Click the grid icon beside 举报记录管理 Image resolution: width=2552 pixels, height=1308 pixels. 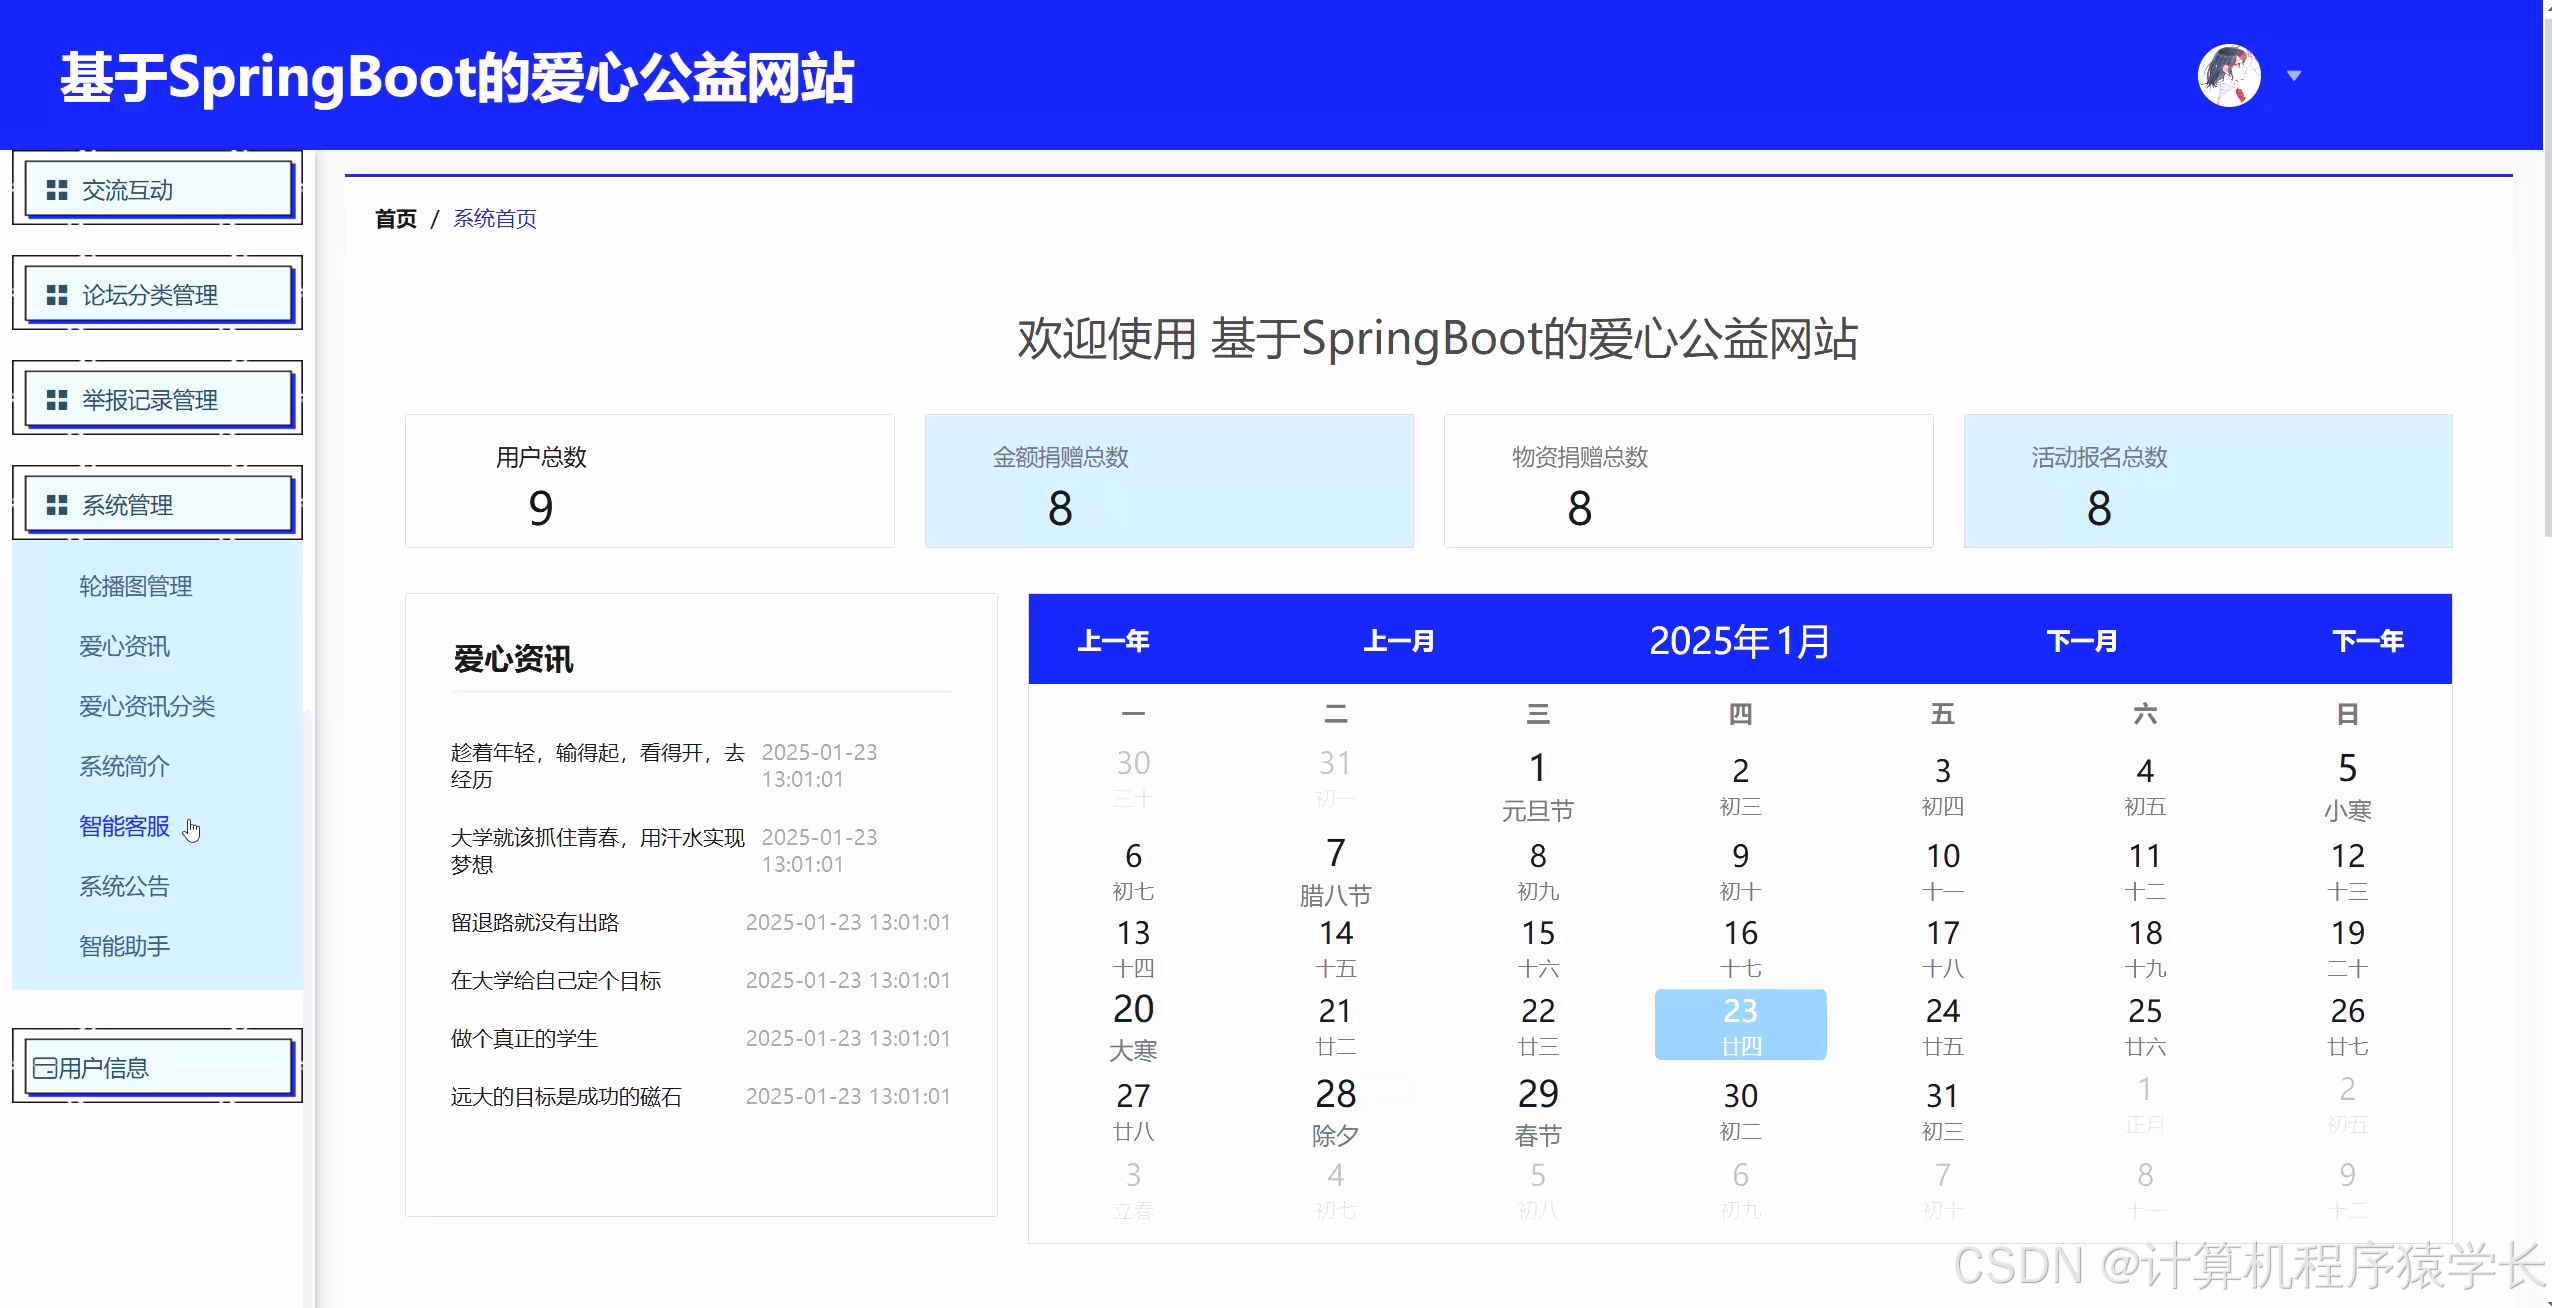click(57, 400)
